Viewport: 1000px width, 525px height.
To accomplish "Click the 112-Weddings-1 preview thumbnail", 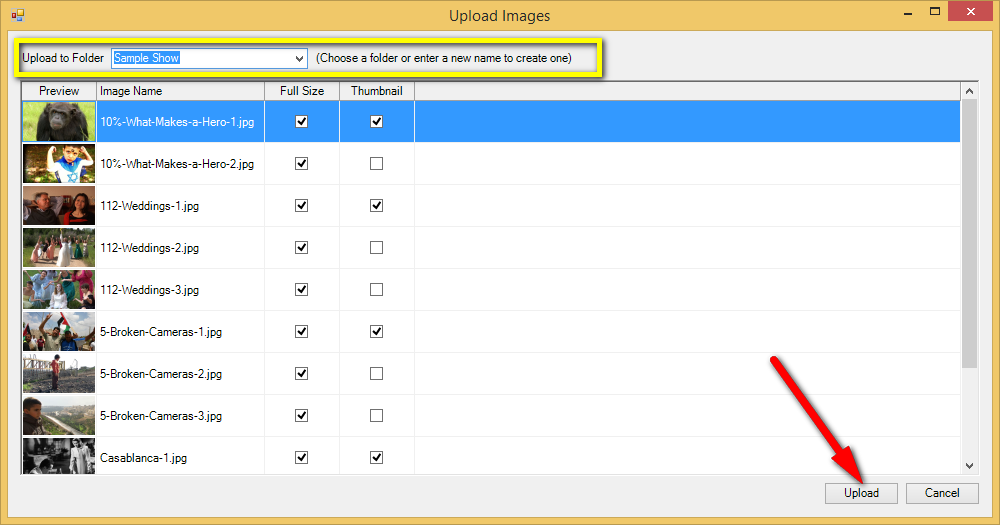I will click(59, 205).
